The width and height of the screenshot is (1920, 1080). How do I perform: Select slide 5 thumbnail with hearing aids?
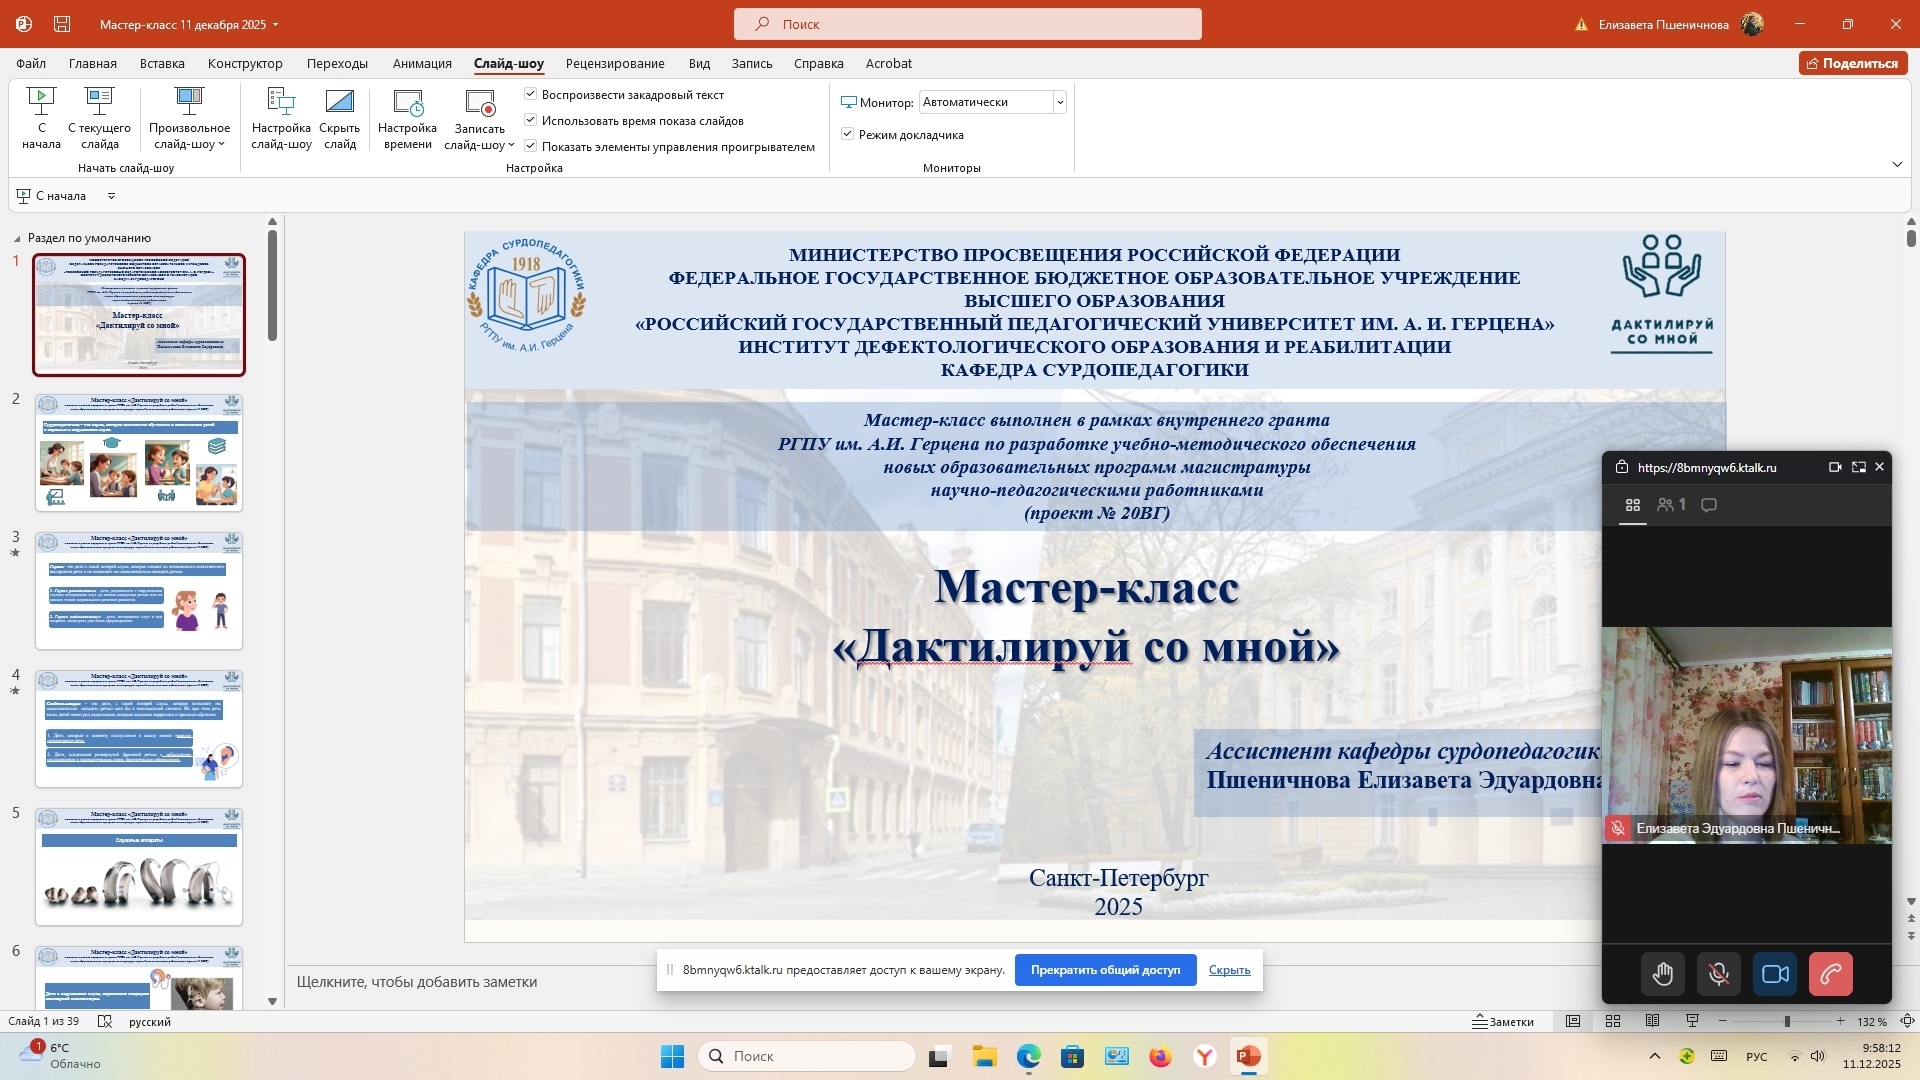click(139, 866)
